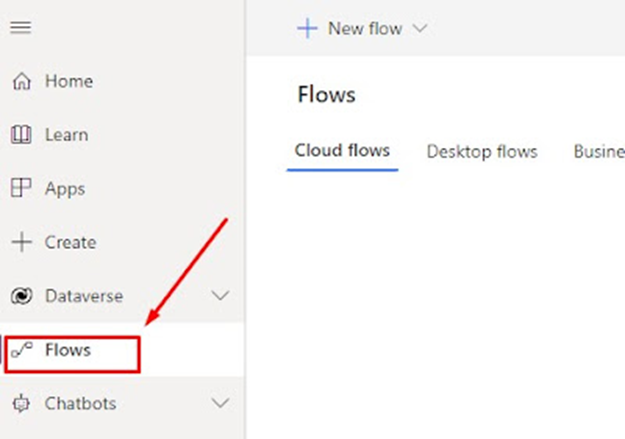Screen dimensions: 625x439
Task: Click the Create plus icon in sidebar
Action: pos(21,243)
